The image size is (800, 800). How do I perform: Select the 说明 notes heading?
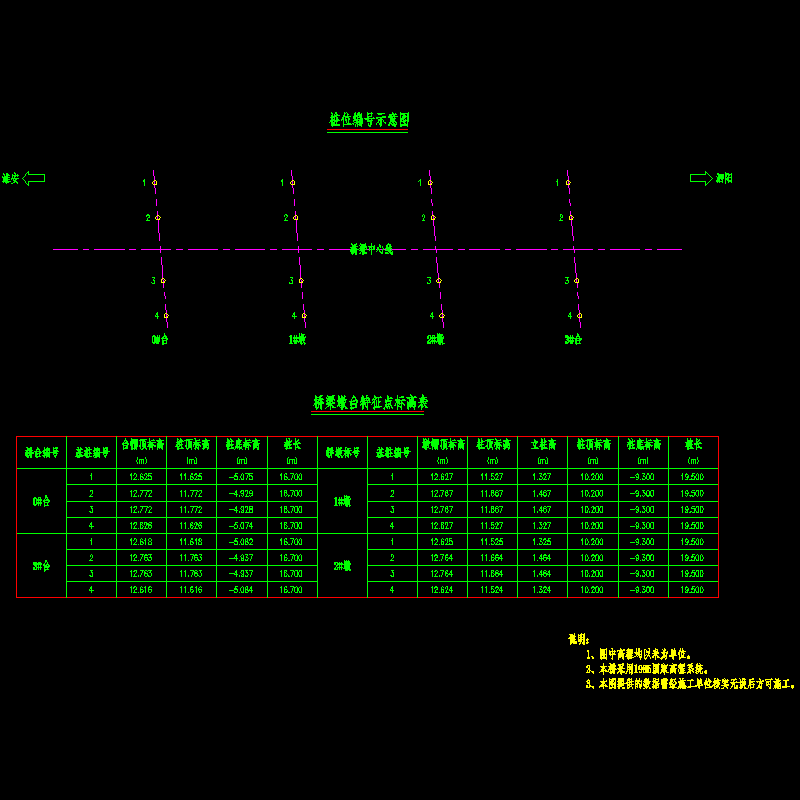coord(579,639)
